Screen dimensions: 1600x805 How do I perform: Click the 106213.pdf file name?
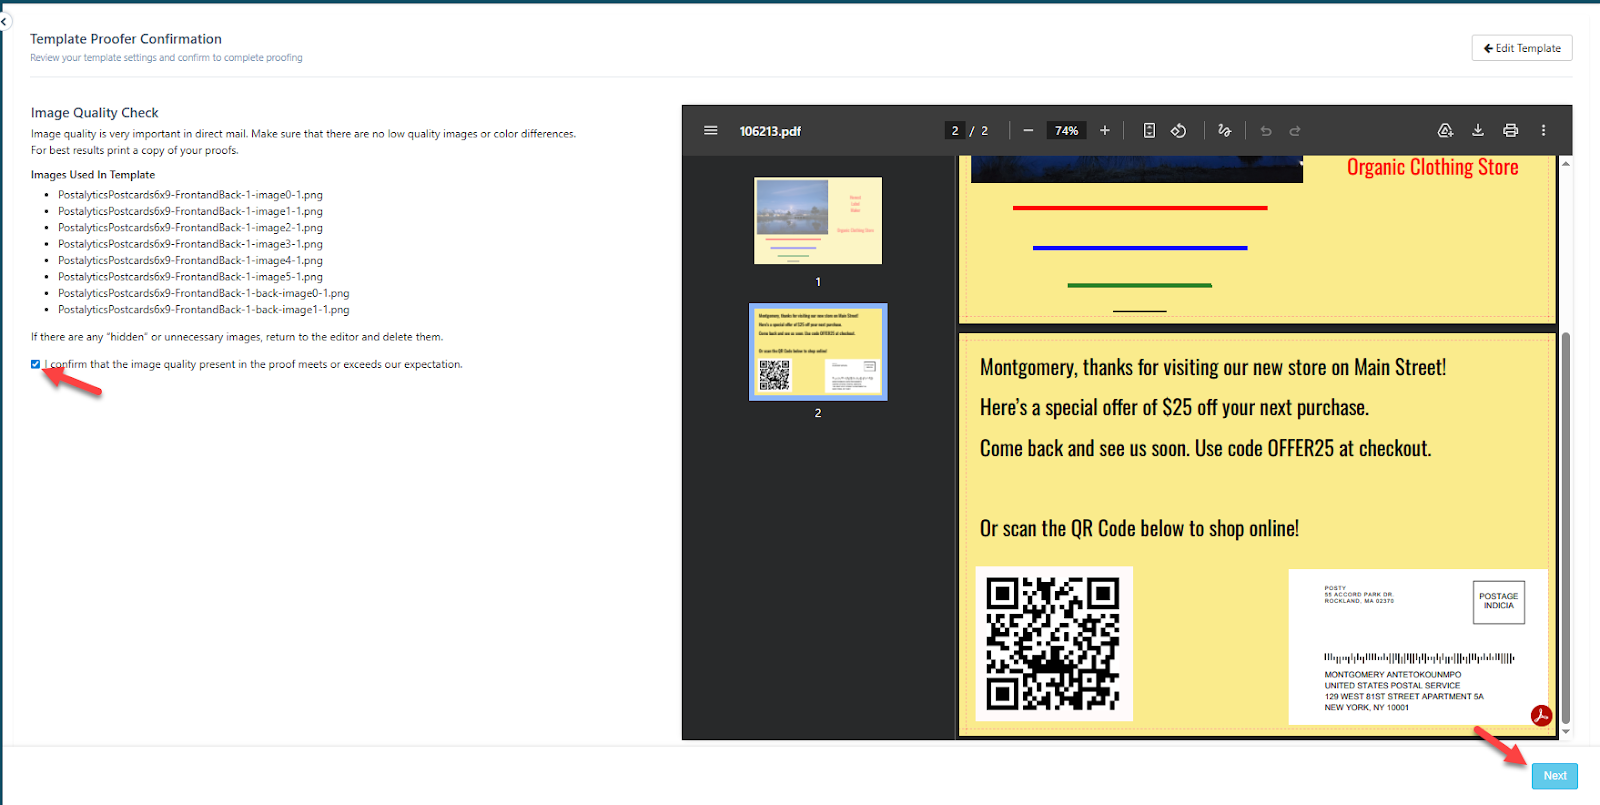pos(770,131)
